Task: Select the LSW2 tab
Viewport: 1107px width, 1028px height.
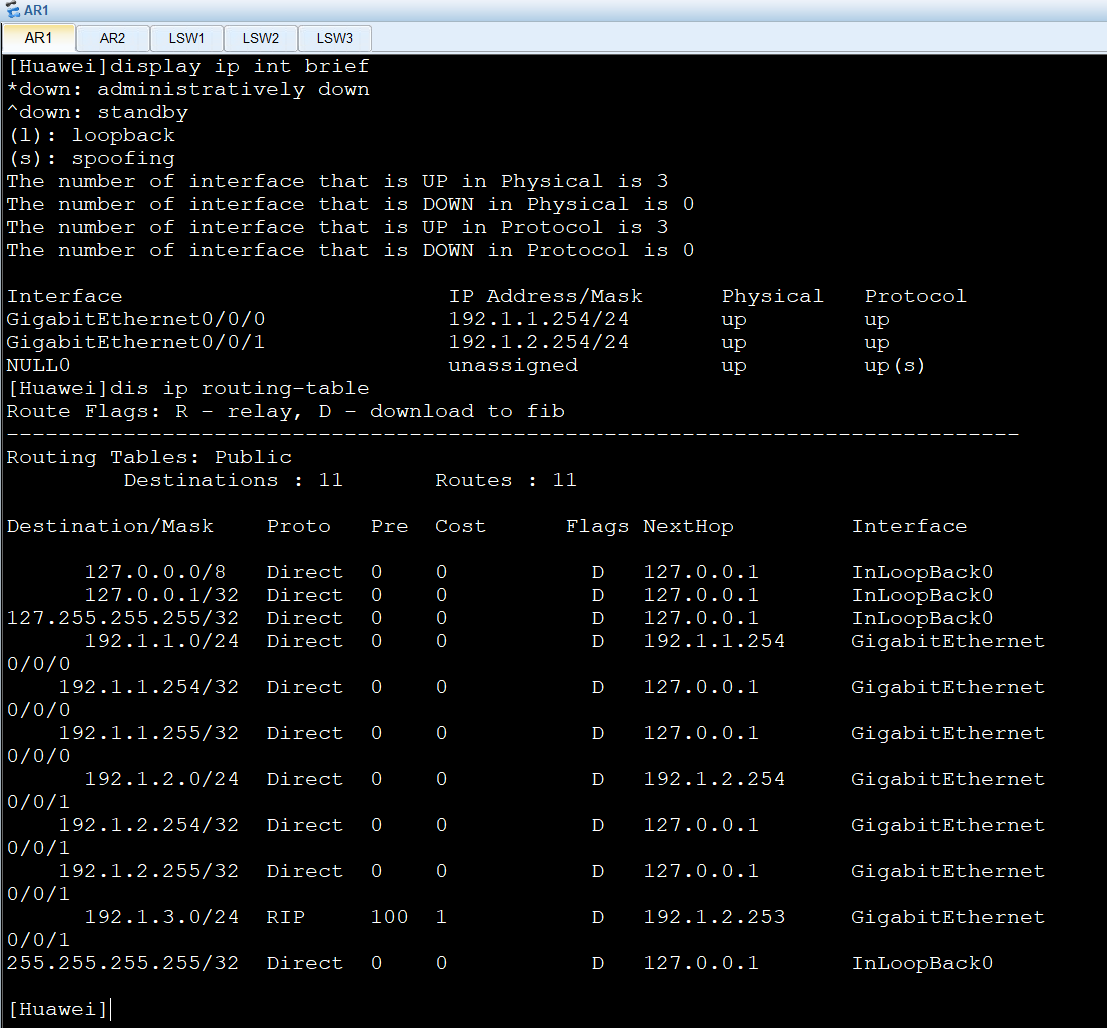Action: 260,39
